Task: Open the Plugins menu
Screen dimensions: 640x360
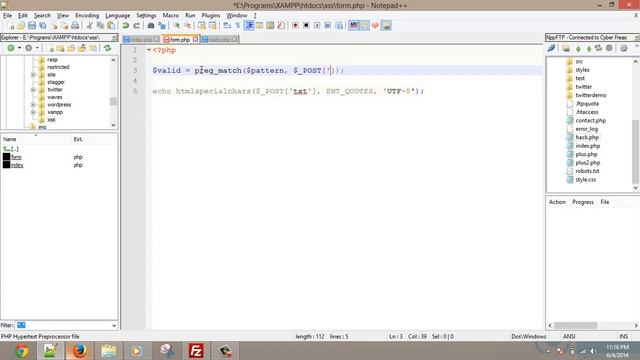Action: [211, 16]
